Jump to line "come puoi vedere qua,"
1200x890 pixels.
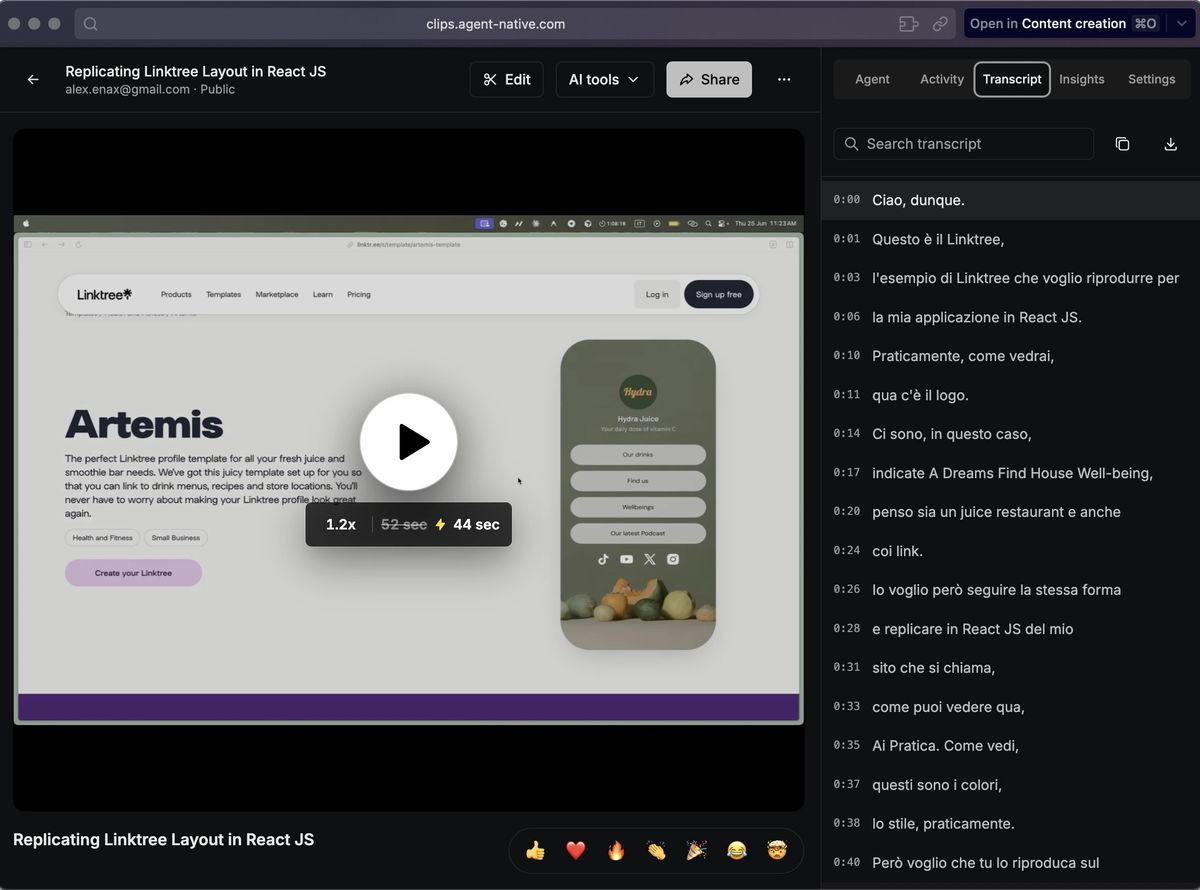click(x=1010, y=707)
